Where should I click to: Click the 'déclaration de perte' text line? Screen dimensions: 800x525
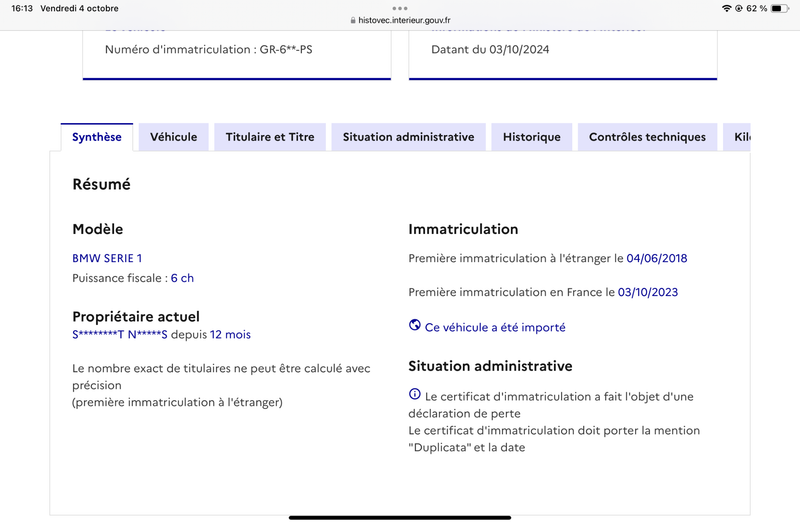pyautogui.click(x=464, y=414)
